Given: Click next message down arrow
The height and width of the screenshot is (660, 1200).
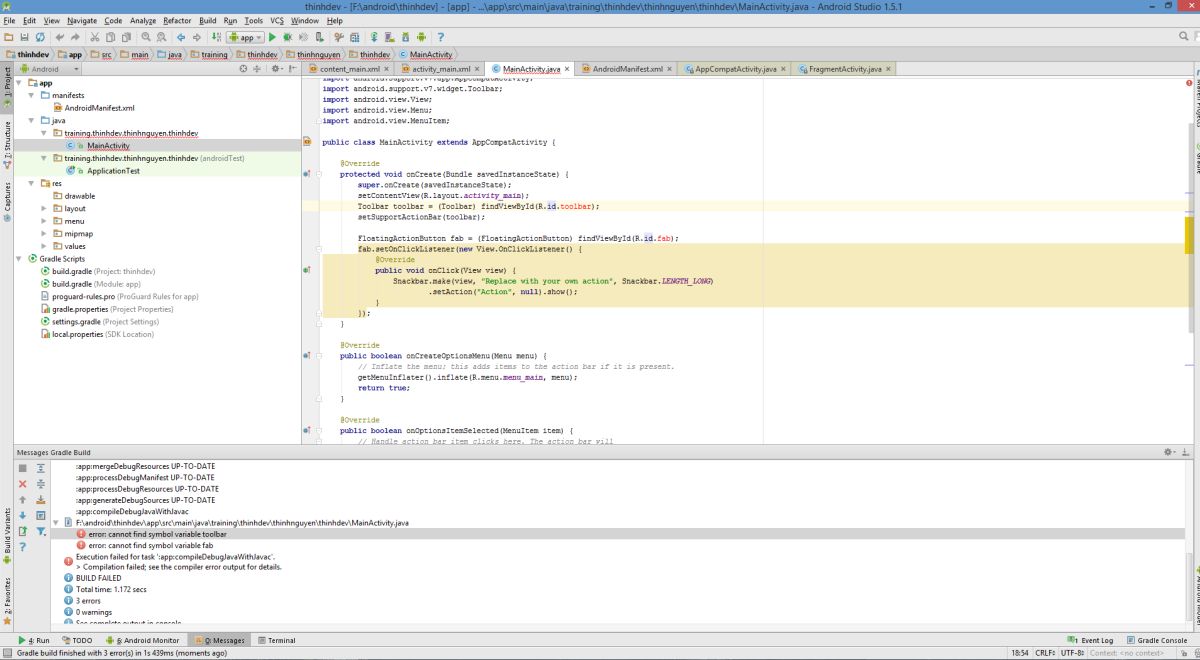Looking at the screenshot, I should (23, 516).
